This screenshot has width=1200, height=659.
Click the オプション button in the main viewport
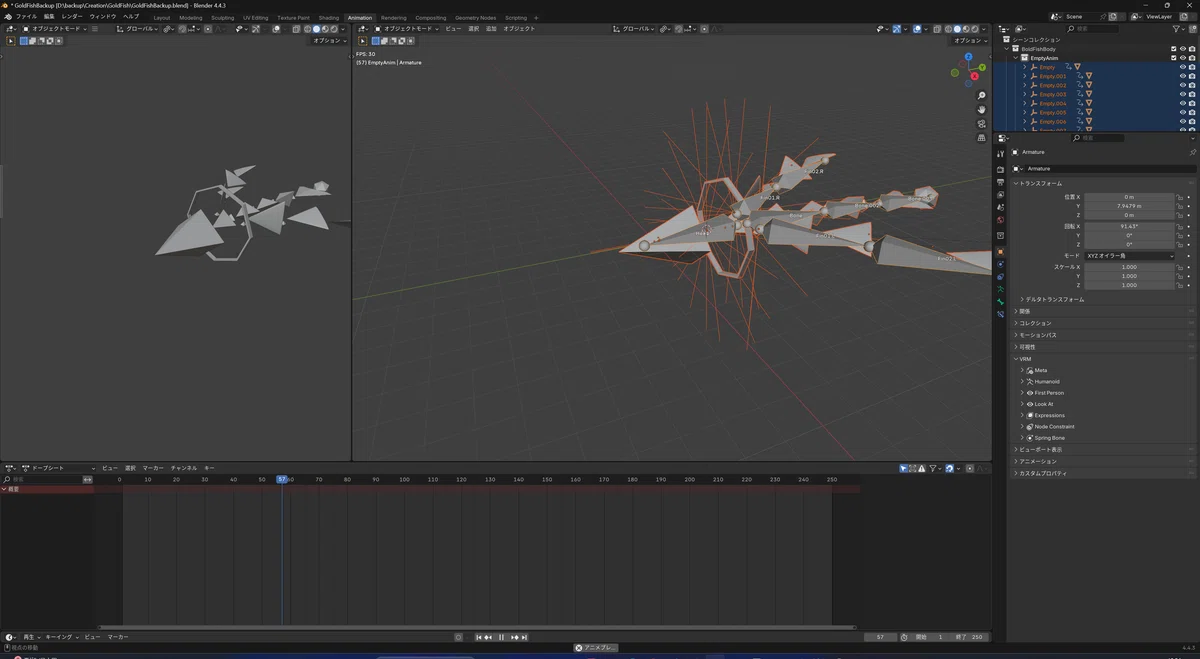click(968, 41)
